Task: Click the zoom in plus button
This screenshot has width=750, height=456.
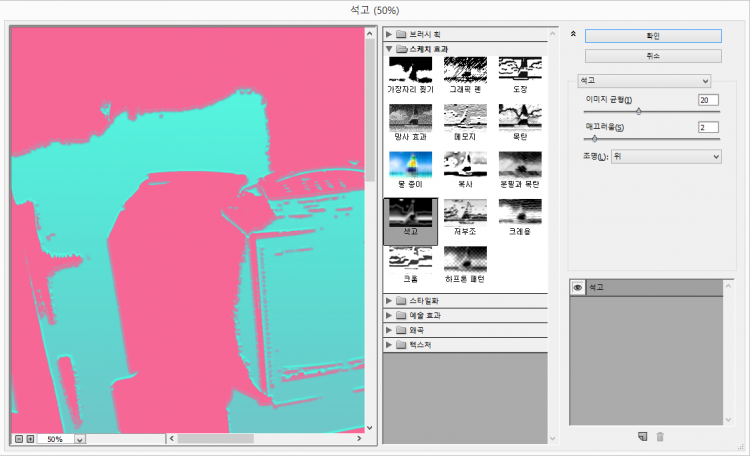Action: 30,438
